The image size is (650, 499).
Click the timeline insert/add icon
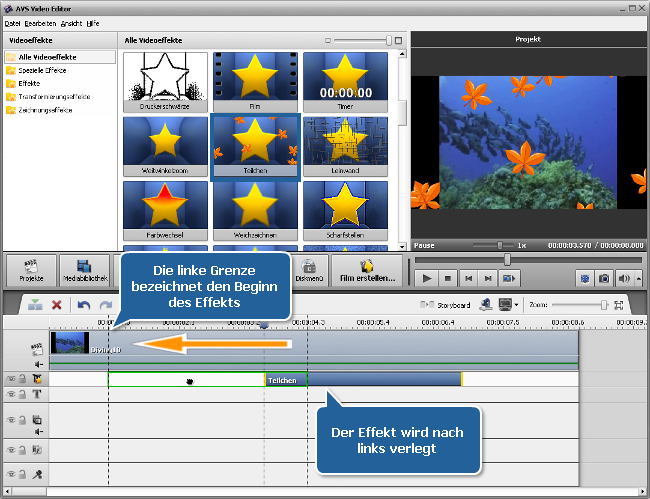[35, 305]
